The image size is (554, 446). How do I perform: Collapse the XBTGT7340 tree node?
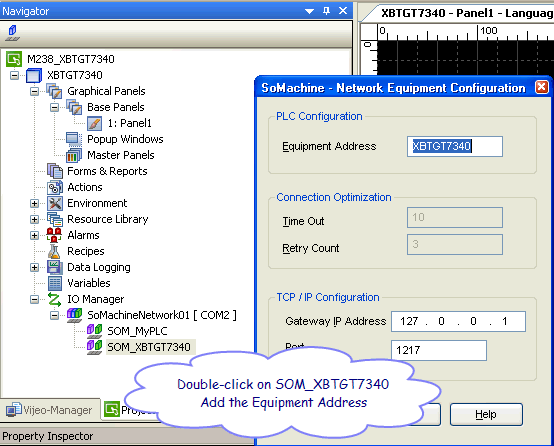tap(14, 75)
